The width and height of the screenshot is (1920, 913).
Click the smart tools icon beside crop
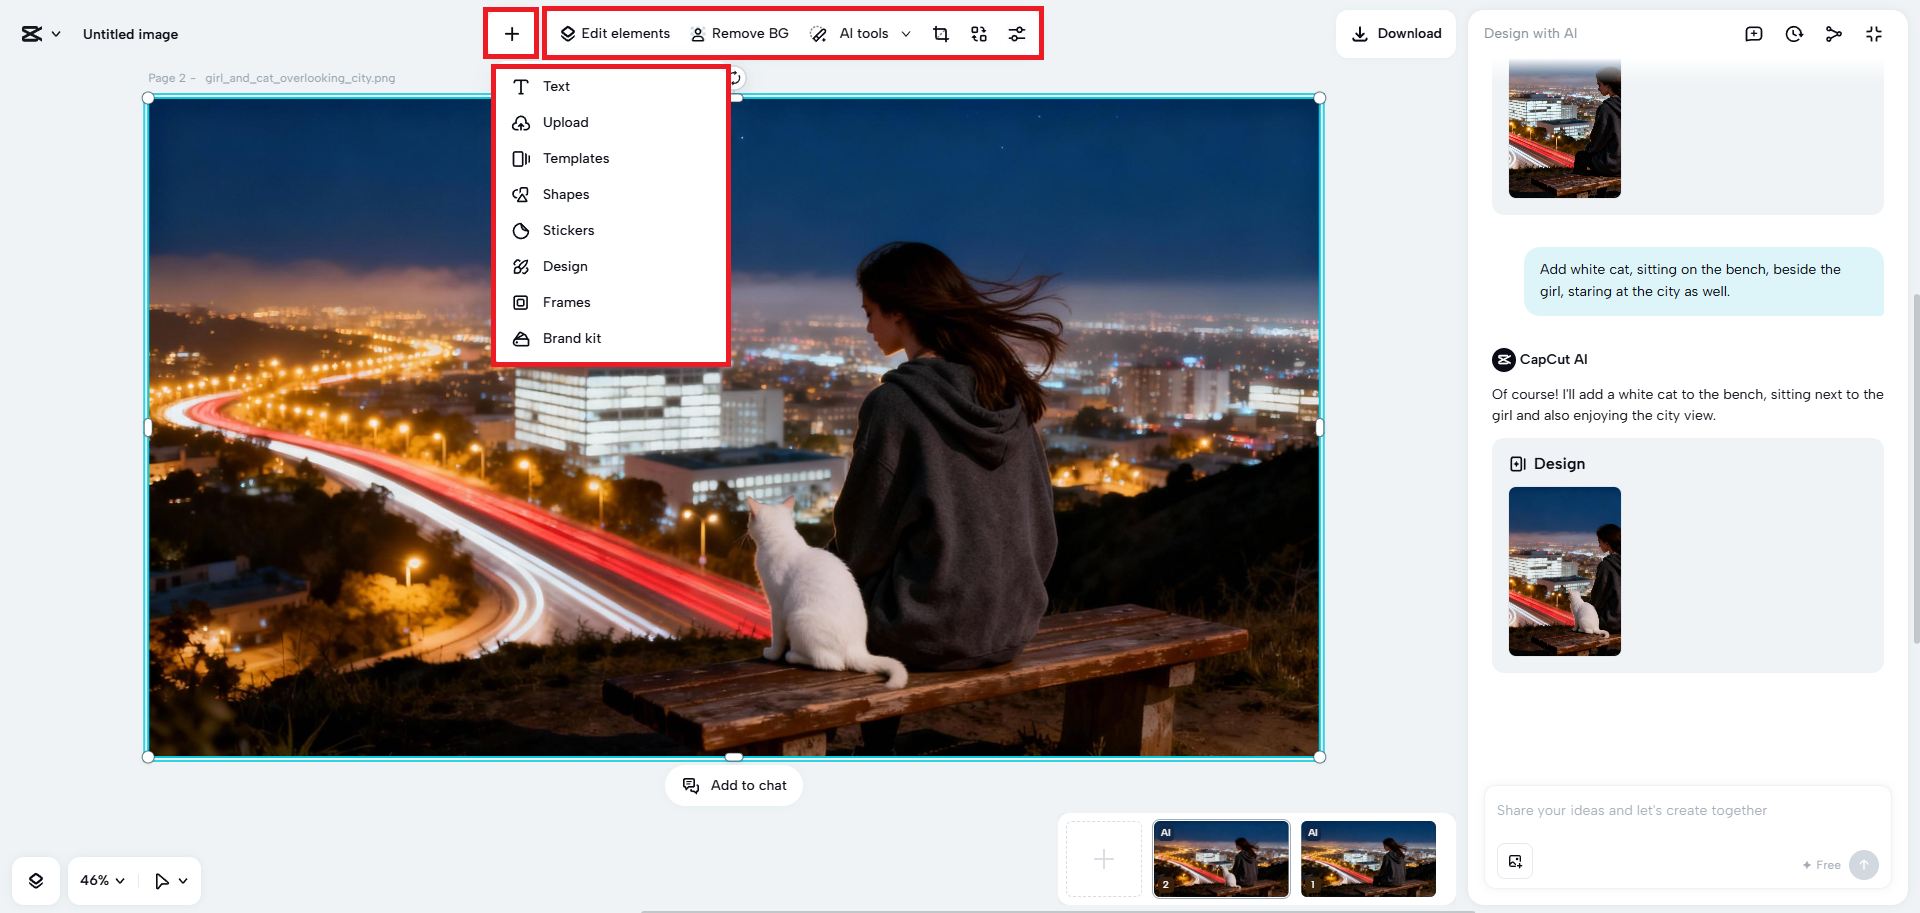click(x=978, y=34)
